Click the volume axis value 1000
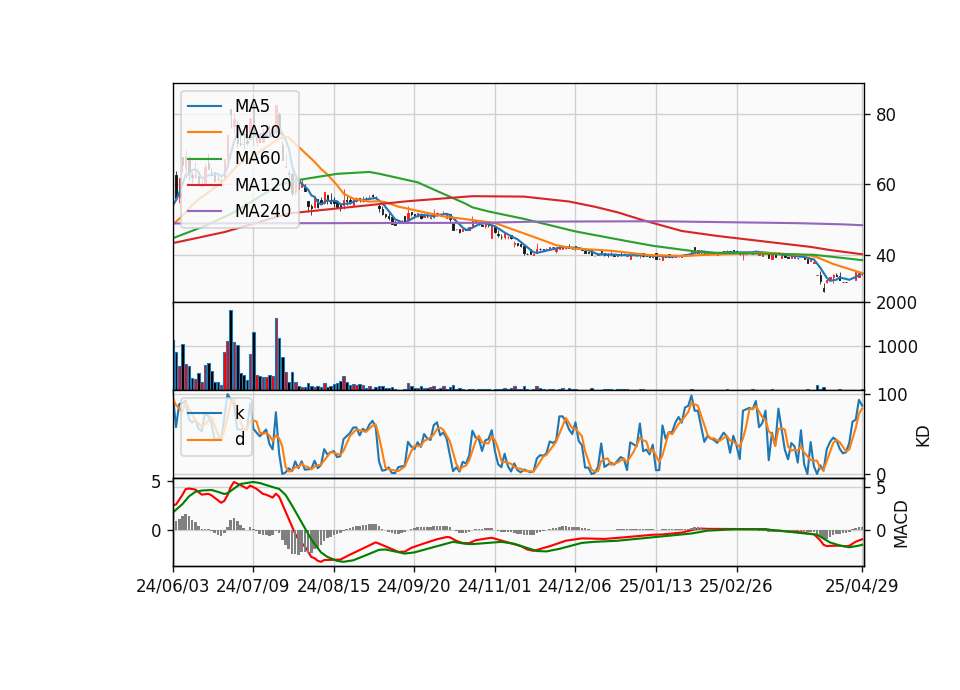Viewport: 960px width, 690px height. pyautogui.click(x=897, y=347)
